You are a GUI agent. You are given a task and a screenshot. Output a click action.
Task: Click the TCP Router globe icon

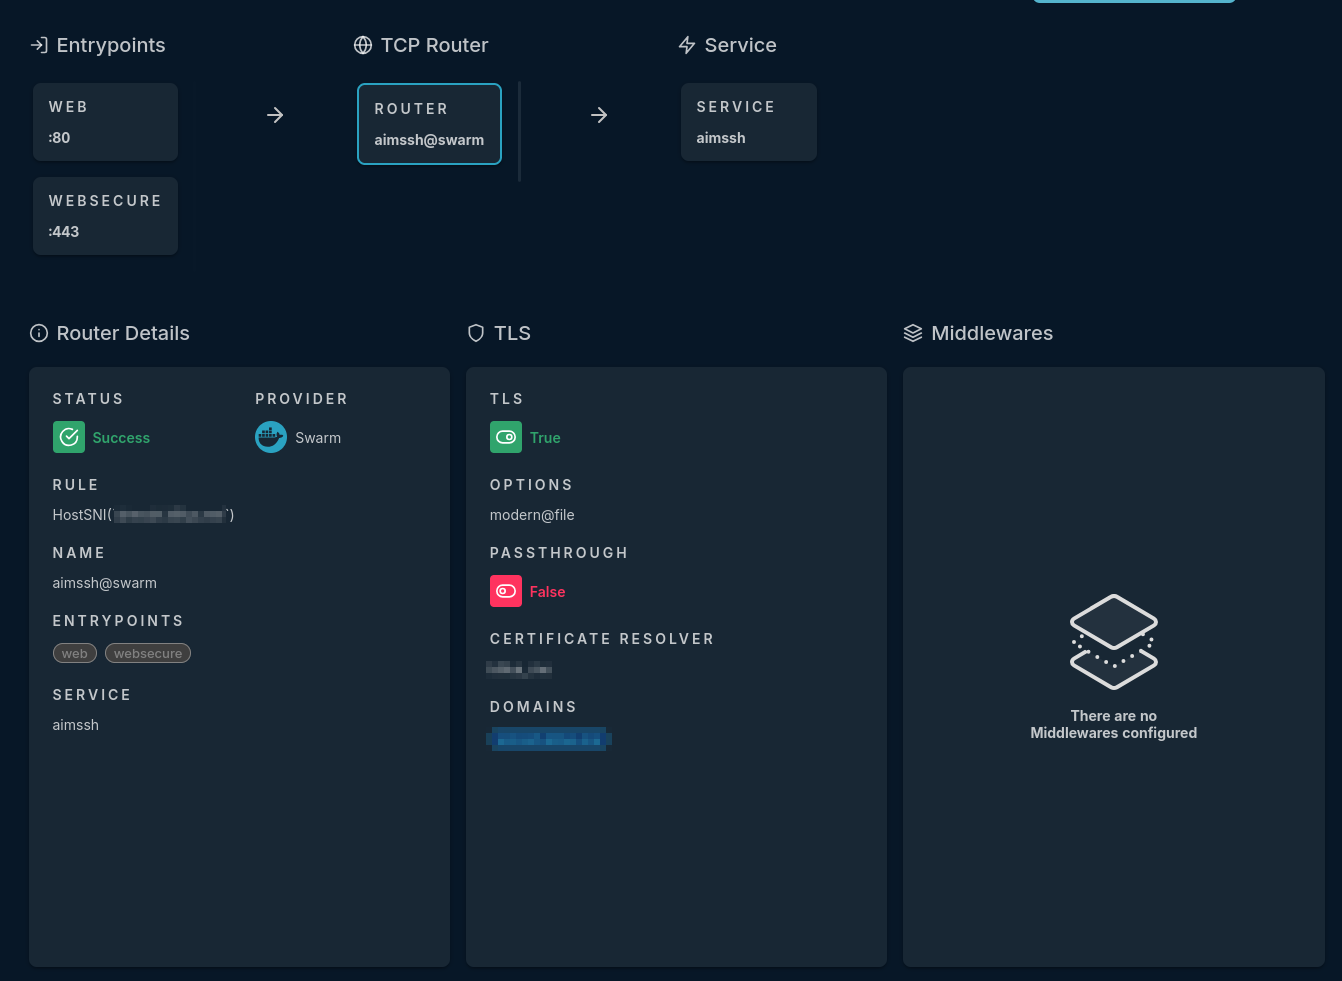click(x=363, y=45)
